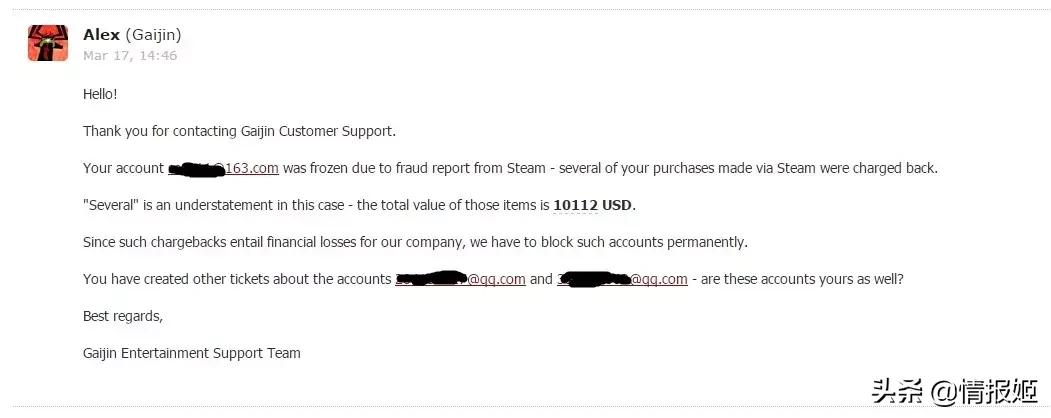Click the black redaction mark before 163.com

point(196,168)
